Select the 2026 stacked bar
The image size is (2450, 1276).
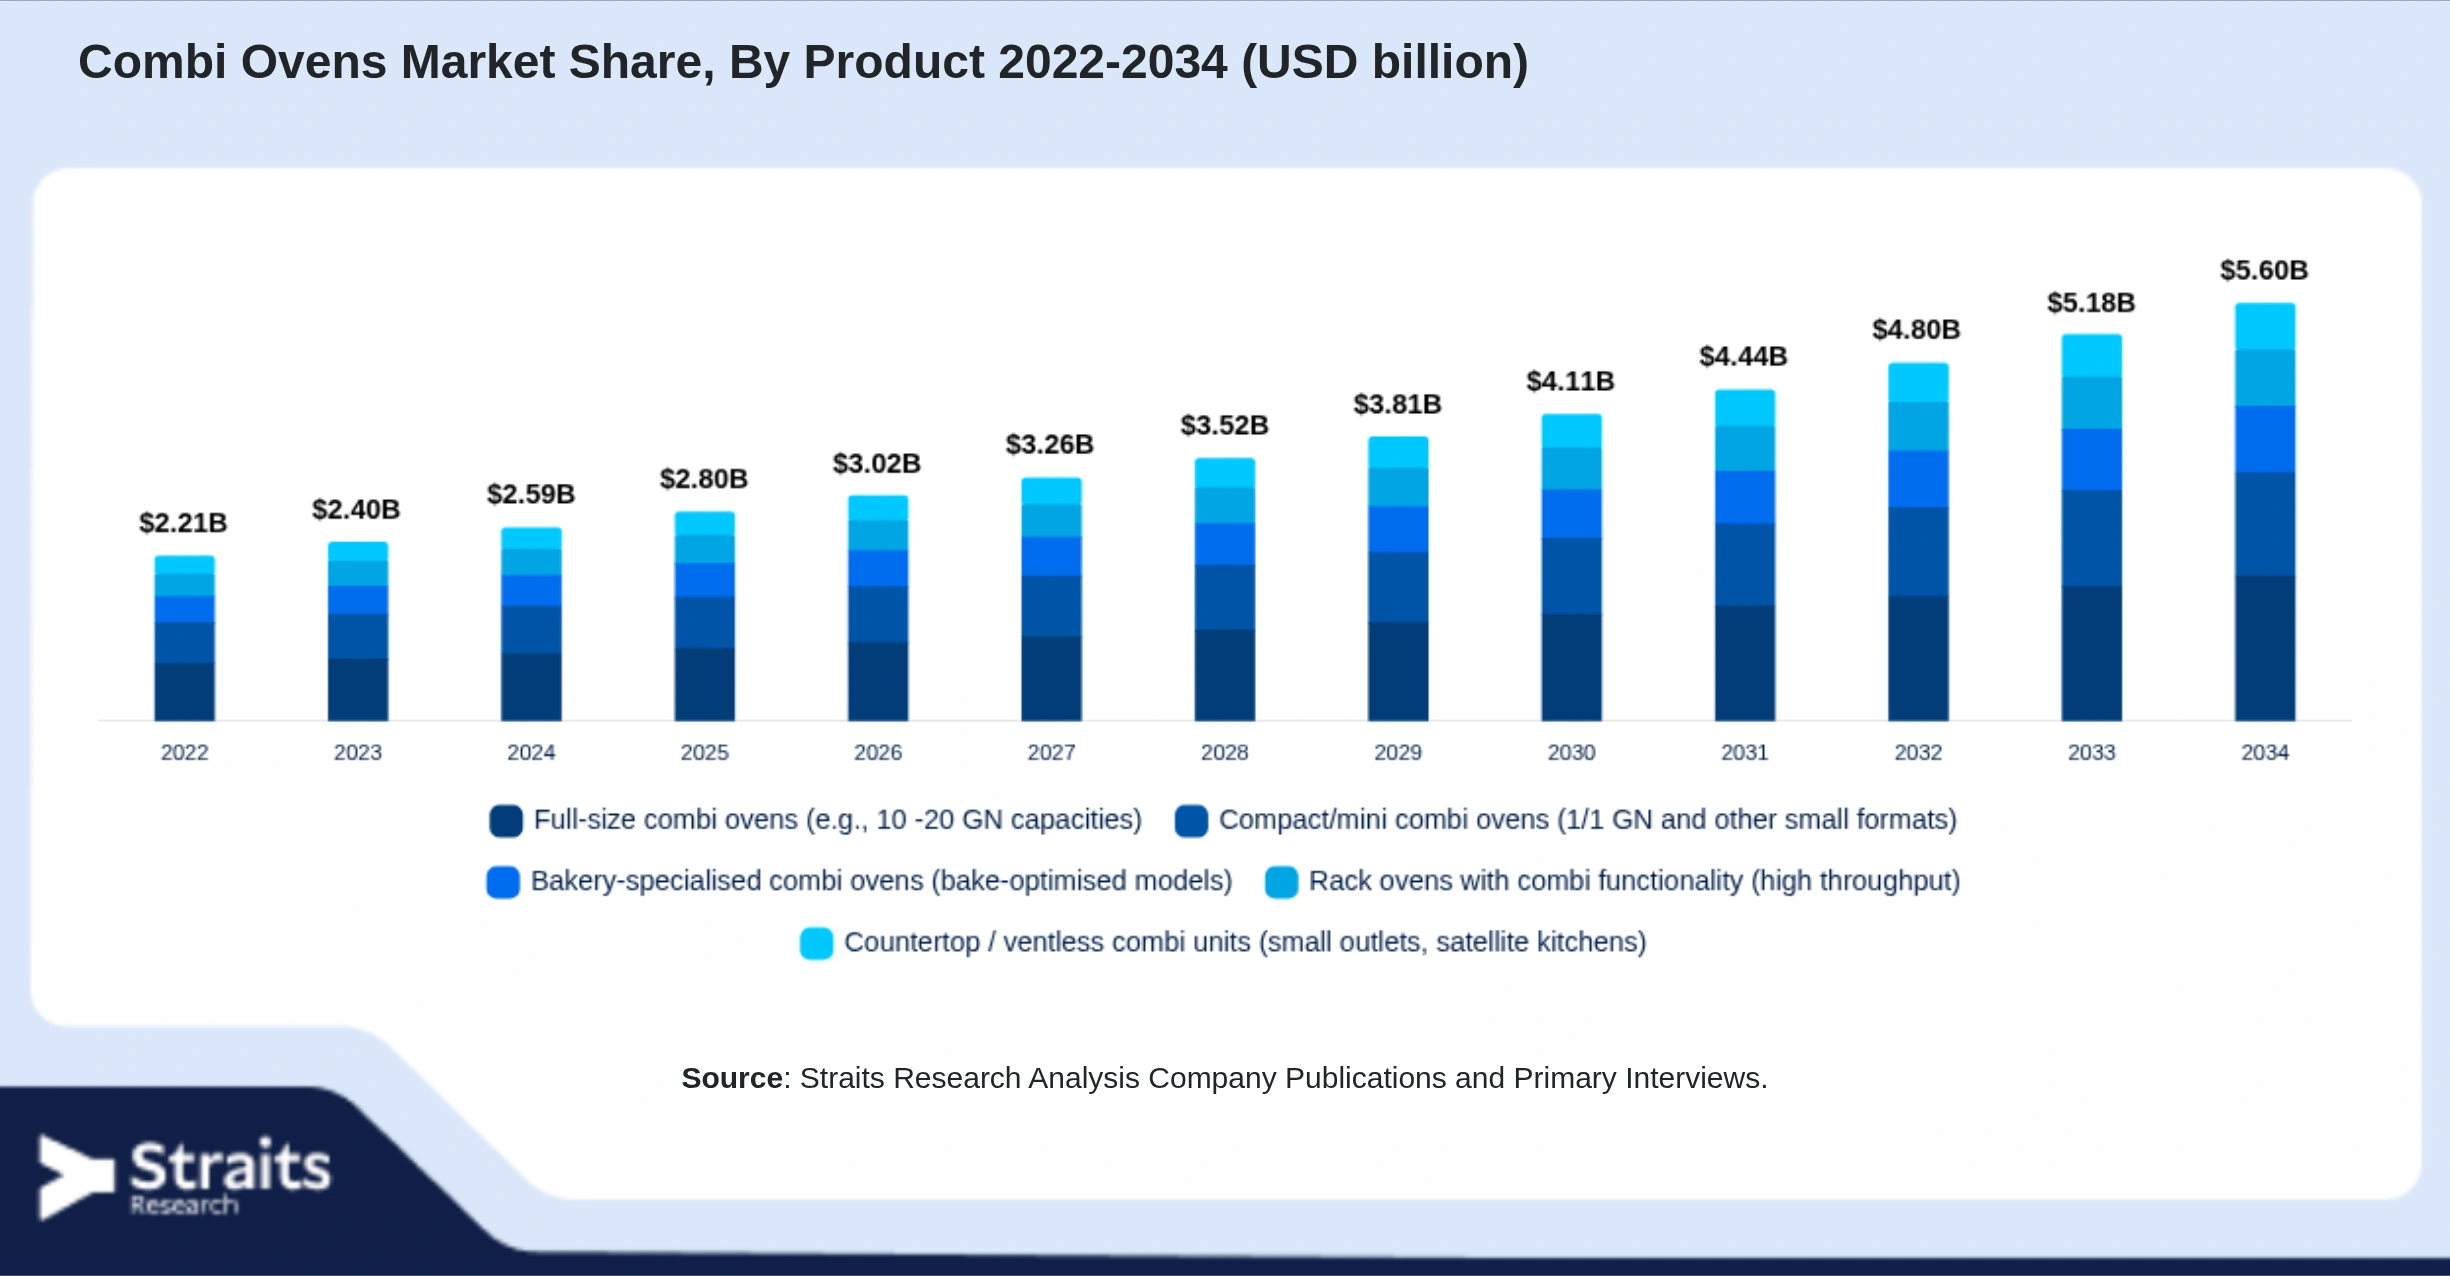878,608
